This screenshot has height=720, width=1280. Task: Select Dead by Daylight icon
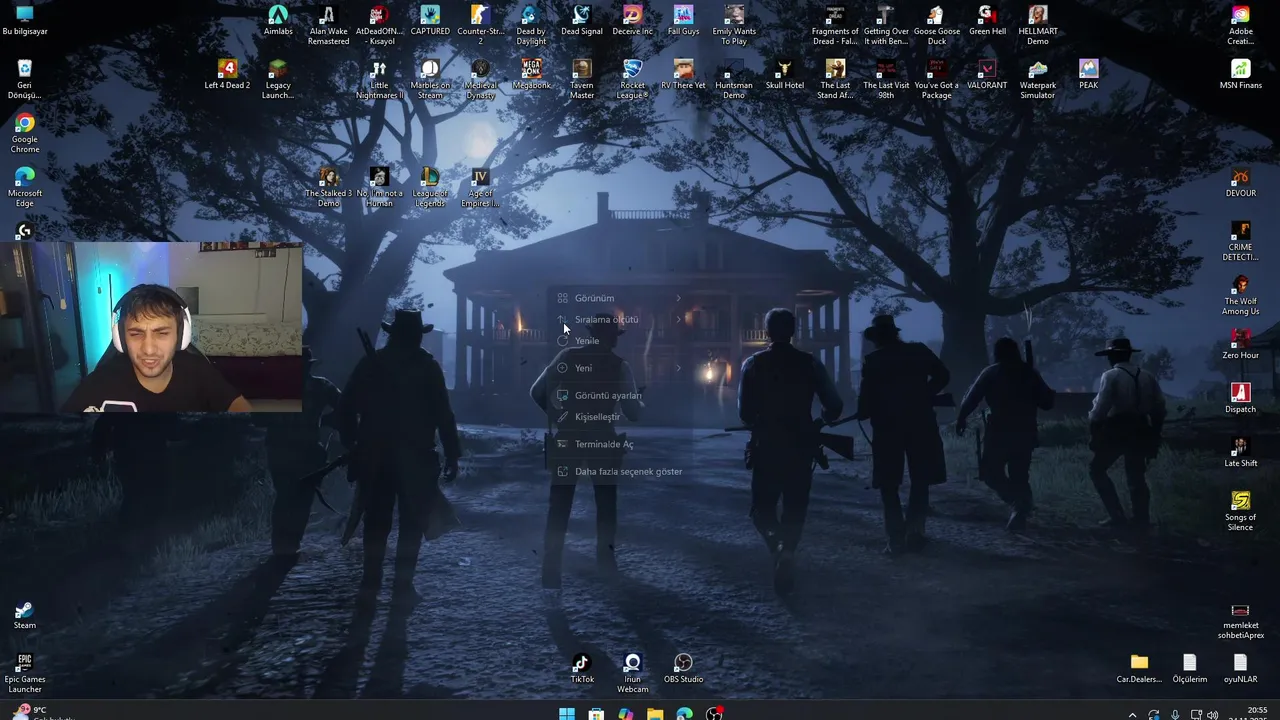pyautogui.click(x=531, y=25)
